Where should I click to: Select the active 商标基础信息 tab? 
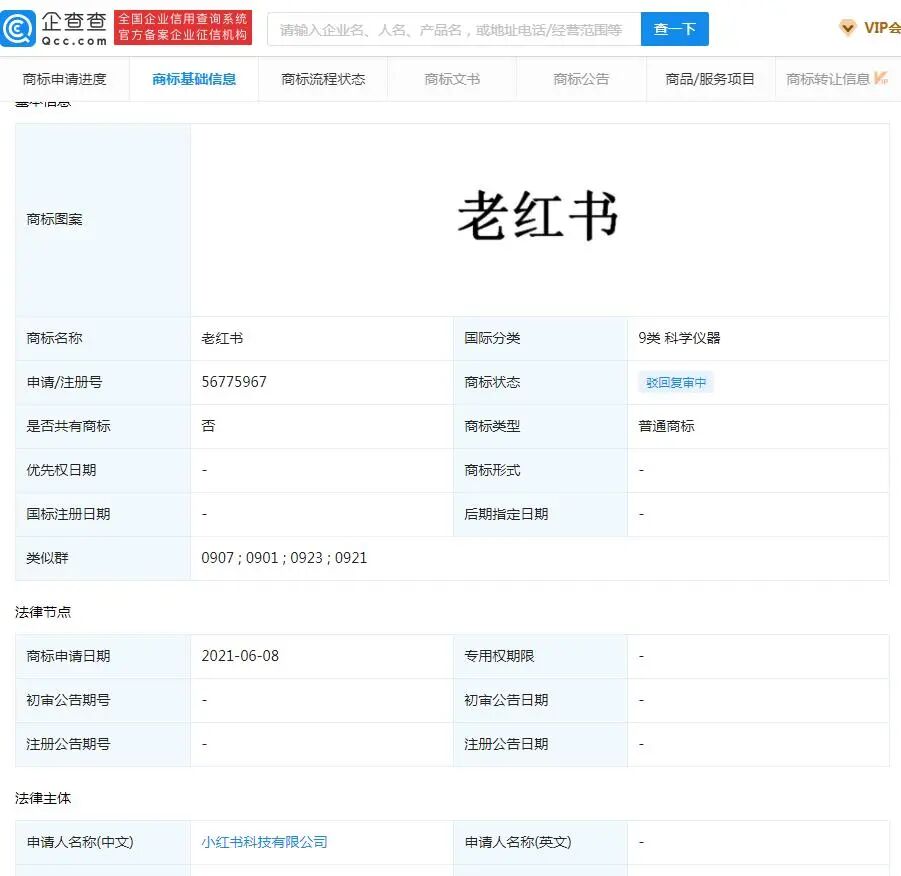click(194, 77)
